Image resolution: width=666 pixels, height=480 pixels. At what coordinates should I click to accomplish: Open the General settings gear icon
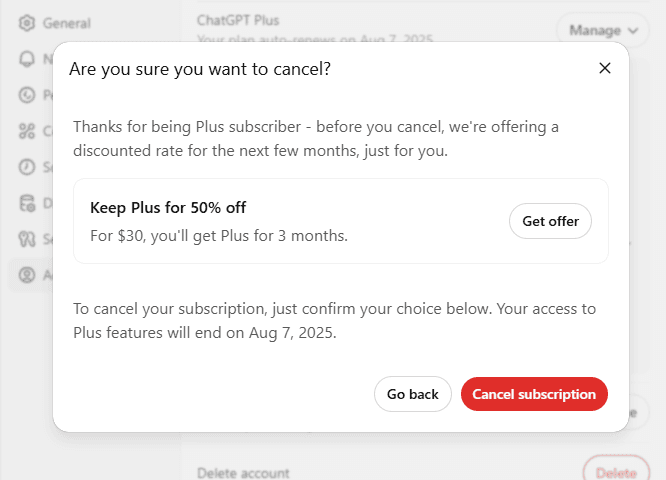coord(27,23)
